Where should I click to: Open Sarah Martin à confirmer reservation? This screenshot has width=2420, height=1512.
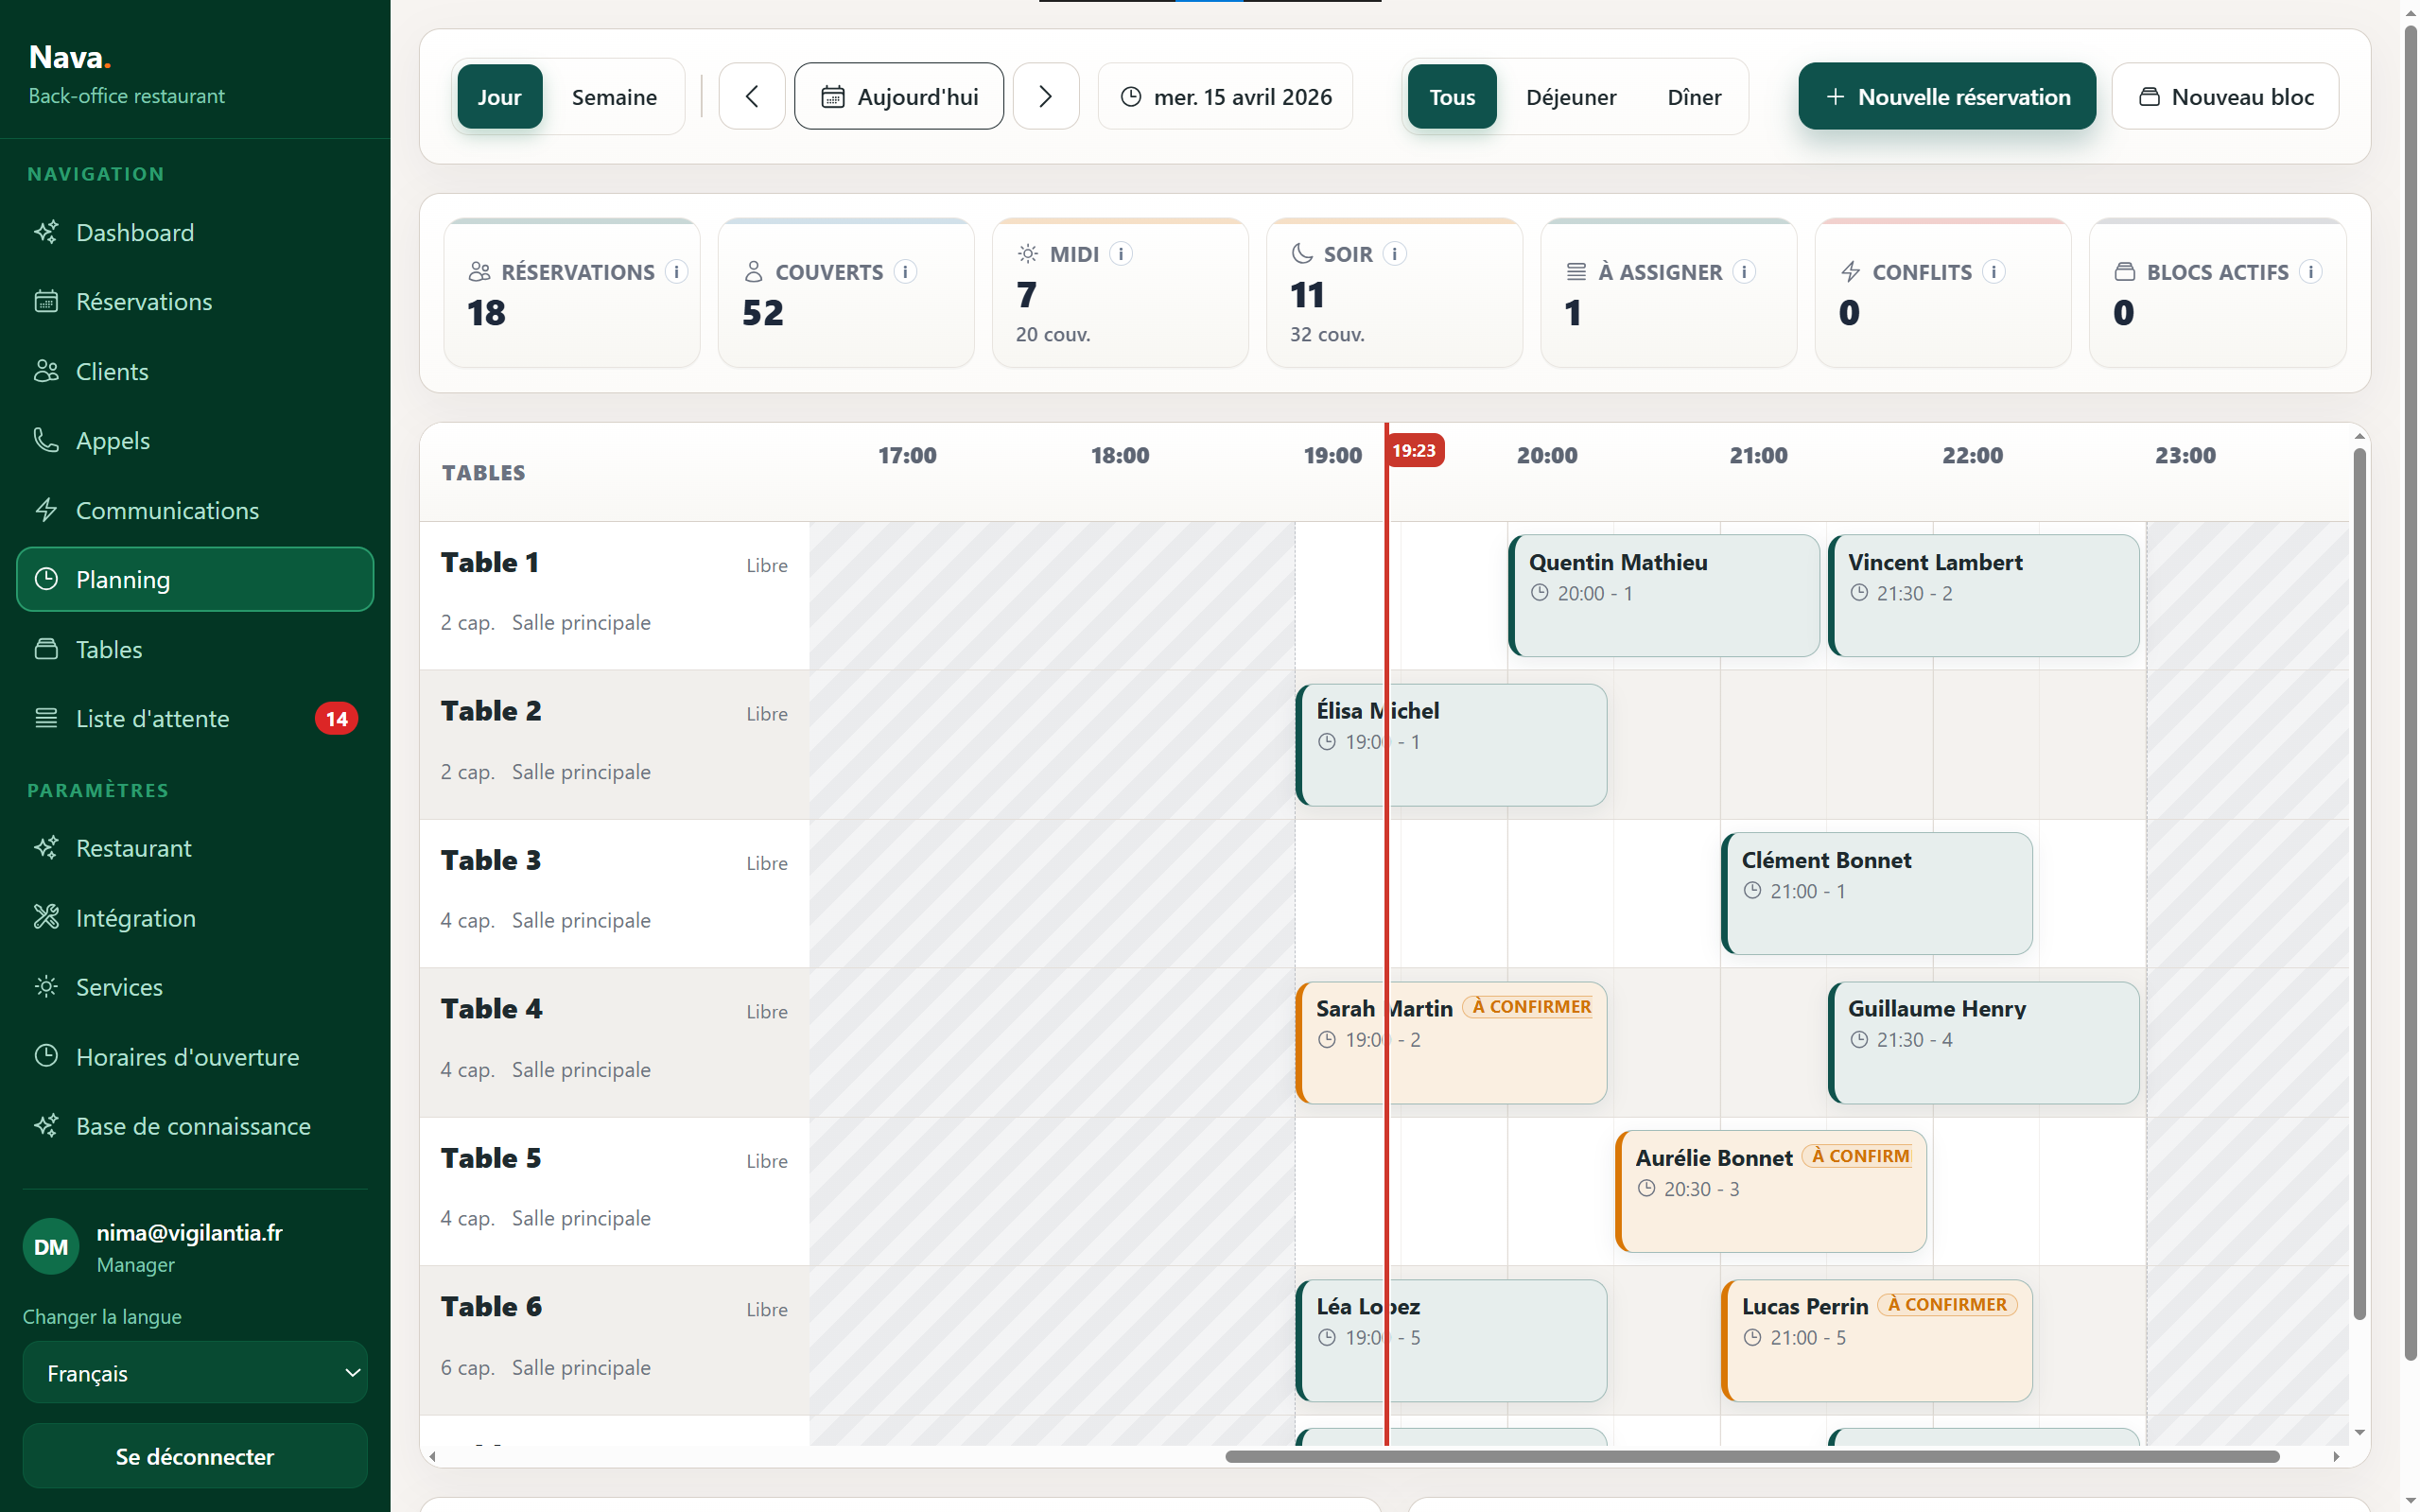tap(1451, 1042)
